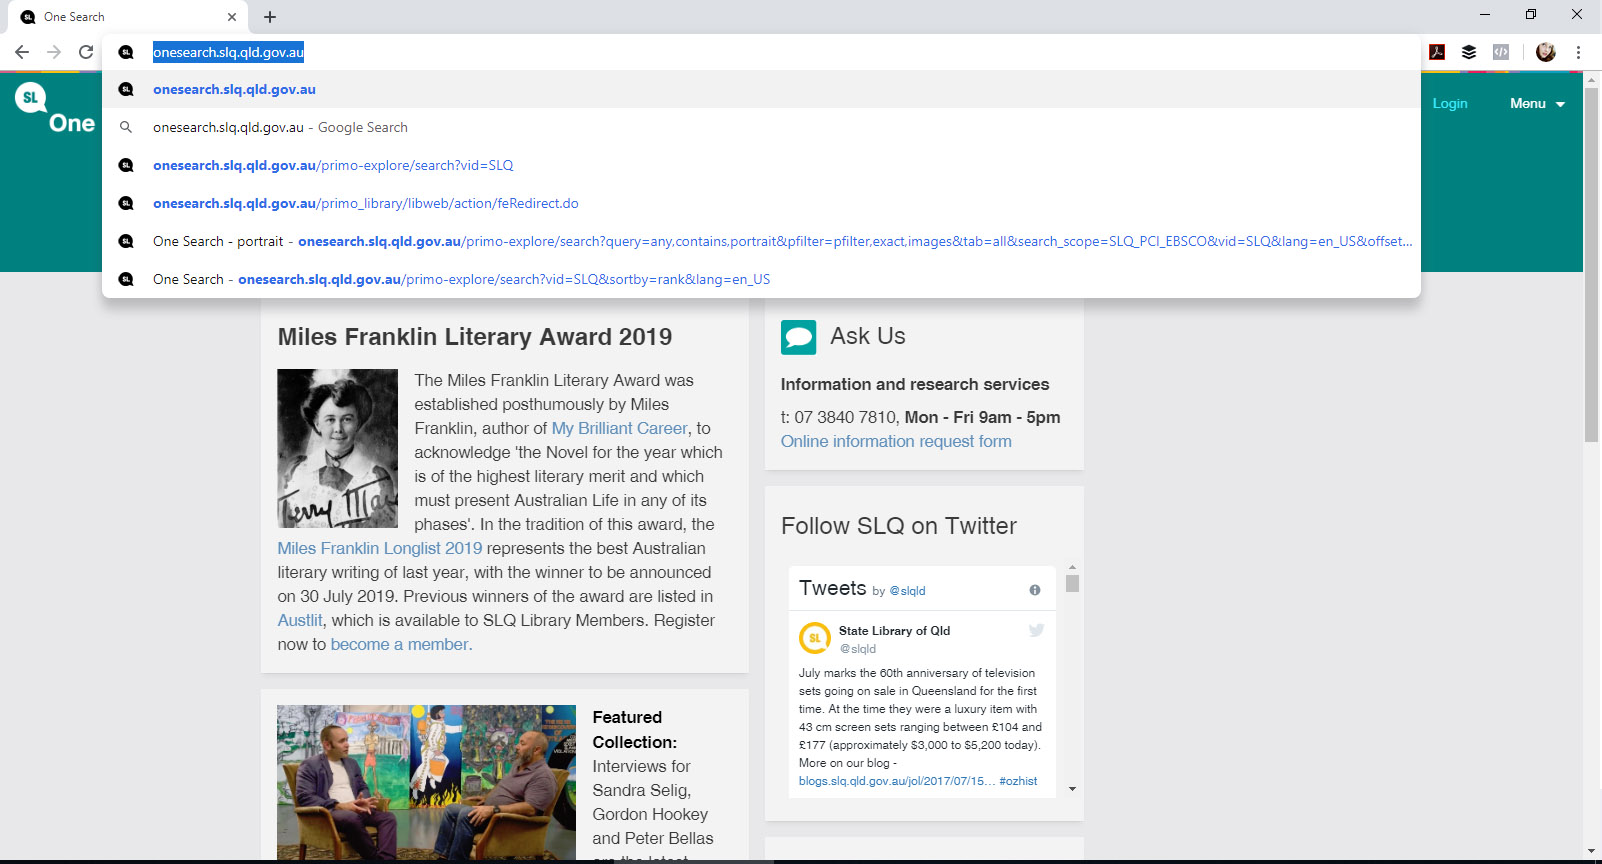Screen dimensions: 1602x864
Task: Open State Library of Qld tweet author
Action: point(894,631)
